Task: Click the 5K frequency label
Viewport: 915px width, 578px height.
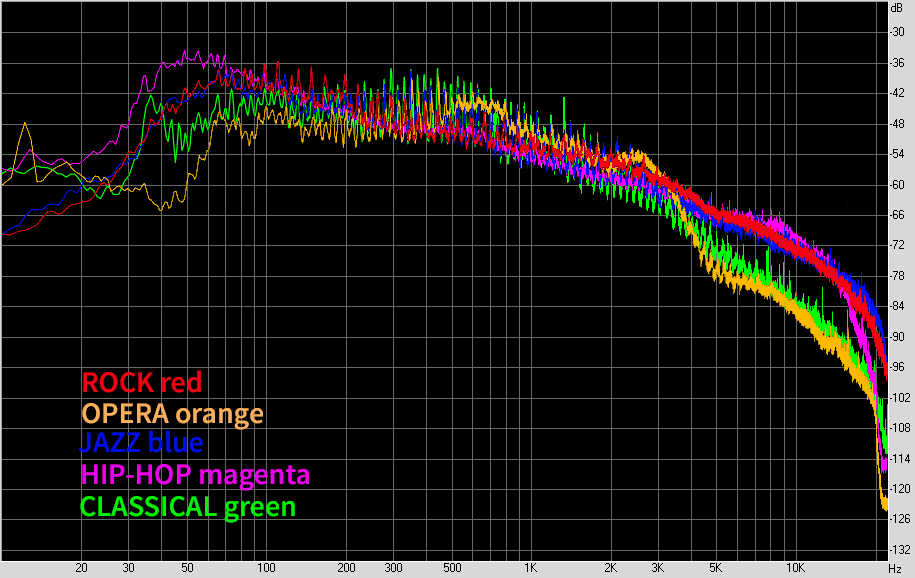Action: (715, 567)
